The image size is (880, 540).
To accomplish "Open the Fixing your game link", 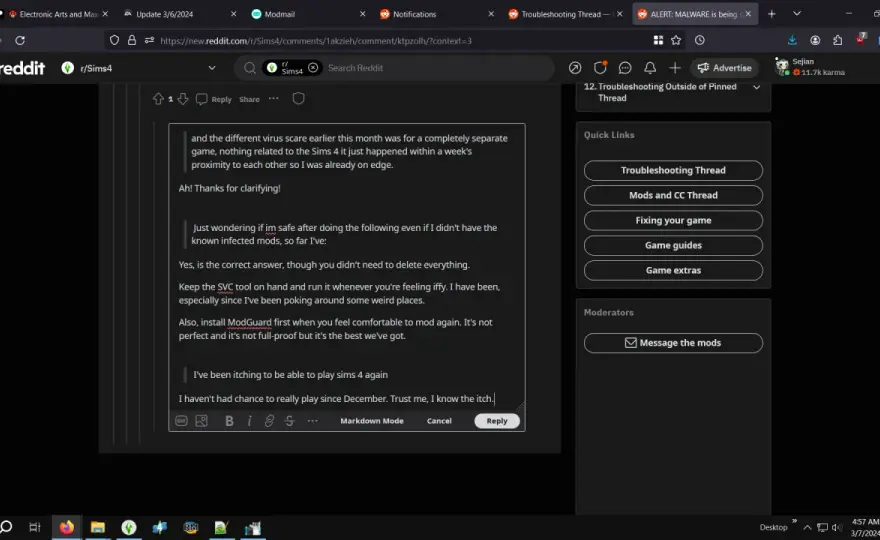I will coord(673,220).
